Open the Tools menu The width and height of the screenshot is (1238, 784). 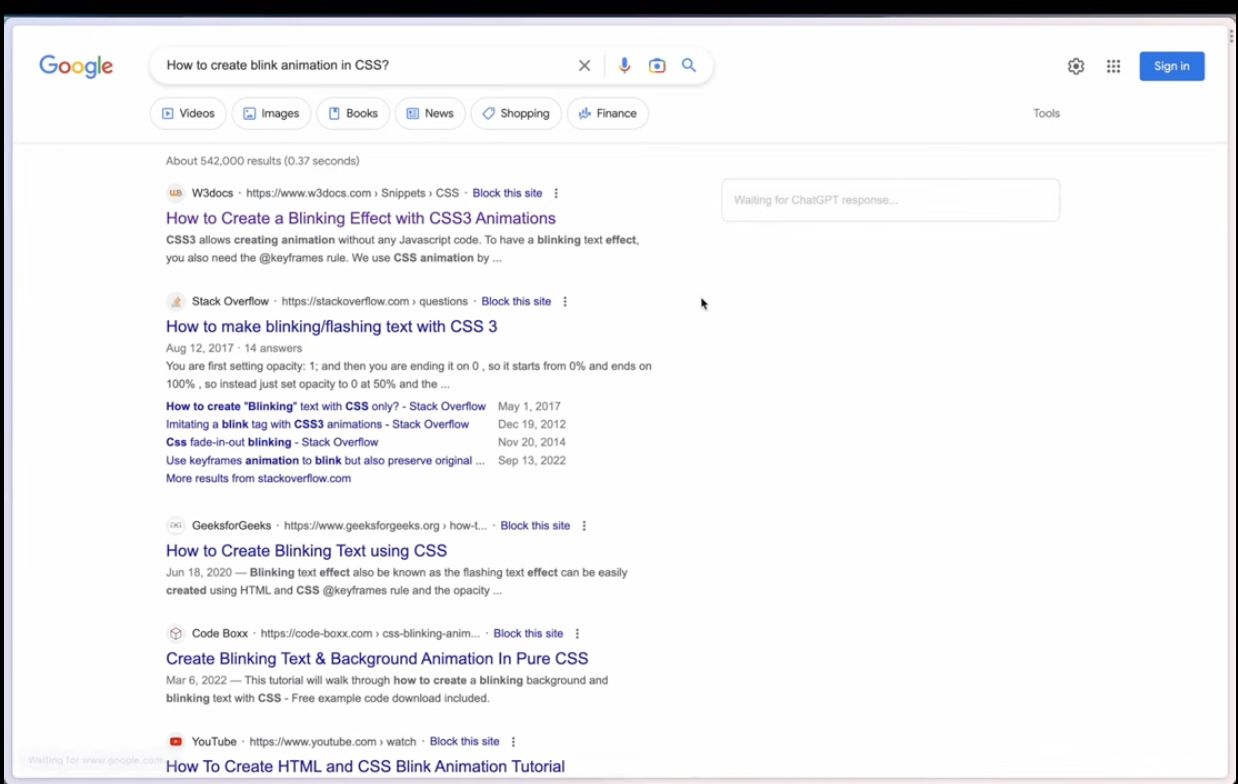click(x=1046, y=113)
